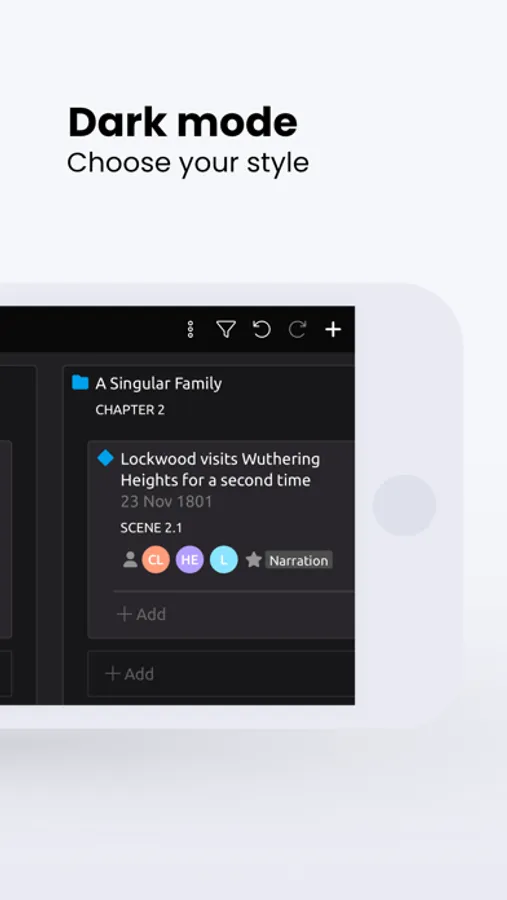Click the blue folder icon
Screen dimensions: 507x900
pyautogui.click(x=80, y=382)
